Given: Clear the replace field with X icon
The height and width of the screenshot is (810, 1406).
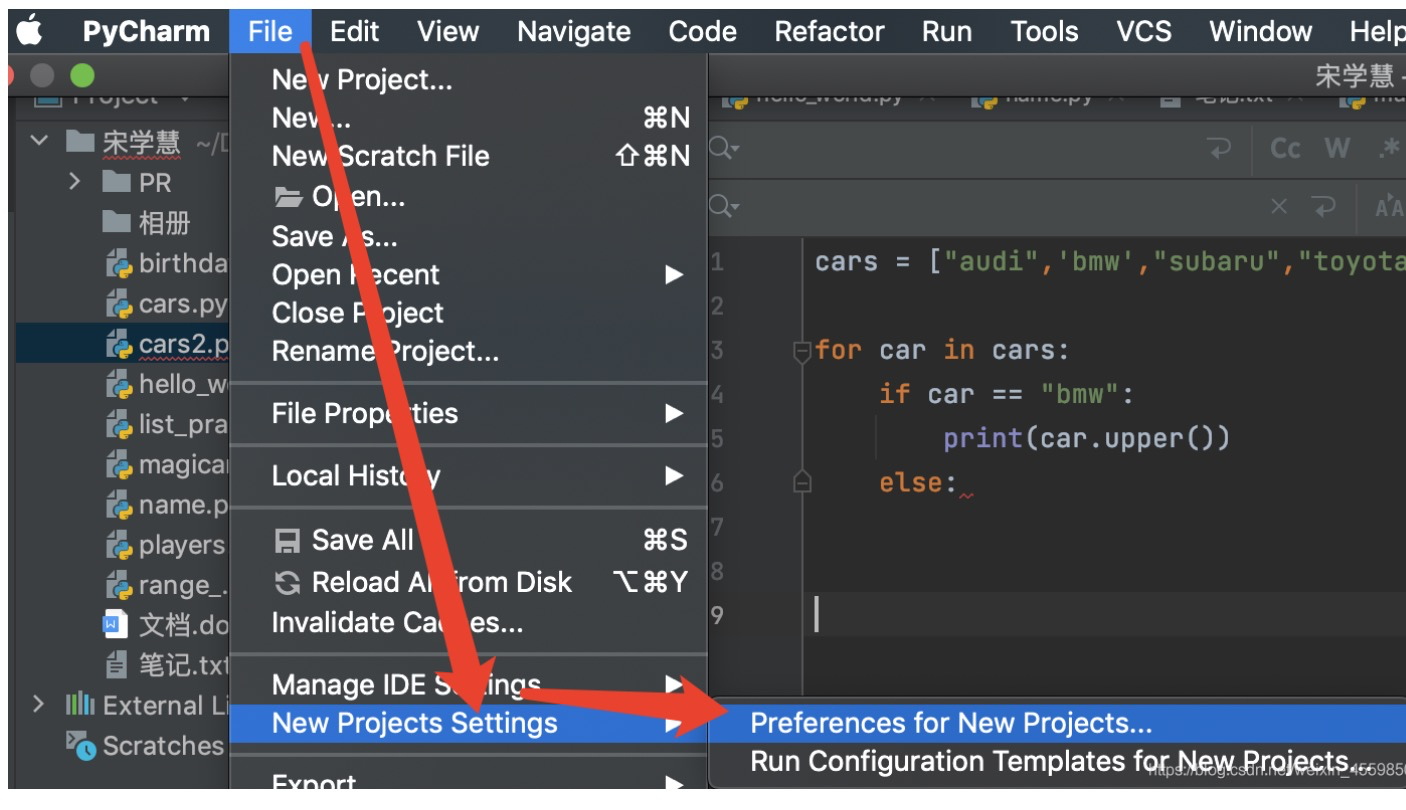Looking at the screenshot, I should click(x=1279, y=207).
